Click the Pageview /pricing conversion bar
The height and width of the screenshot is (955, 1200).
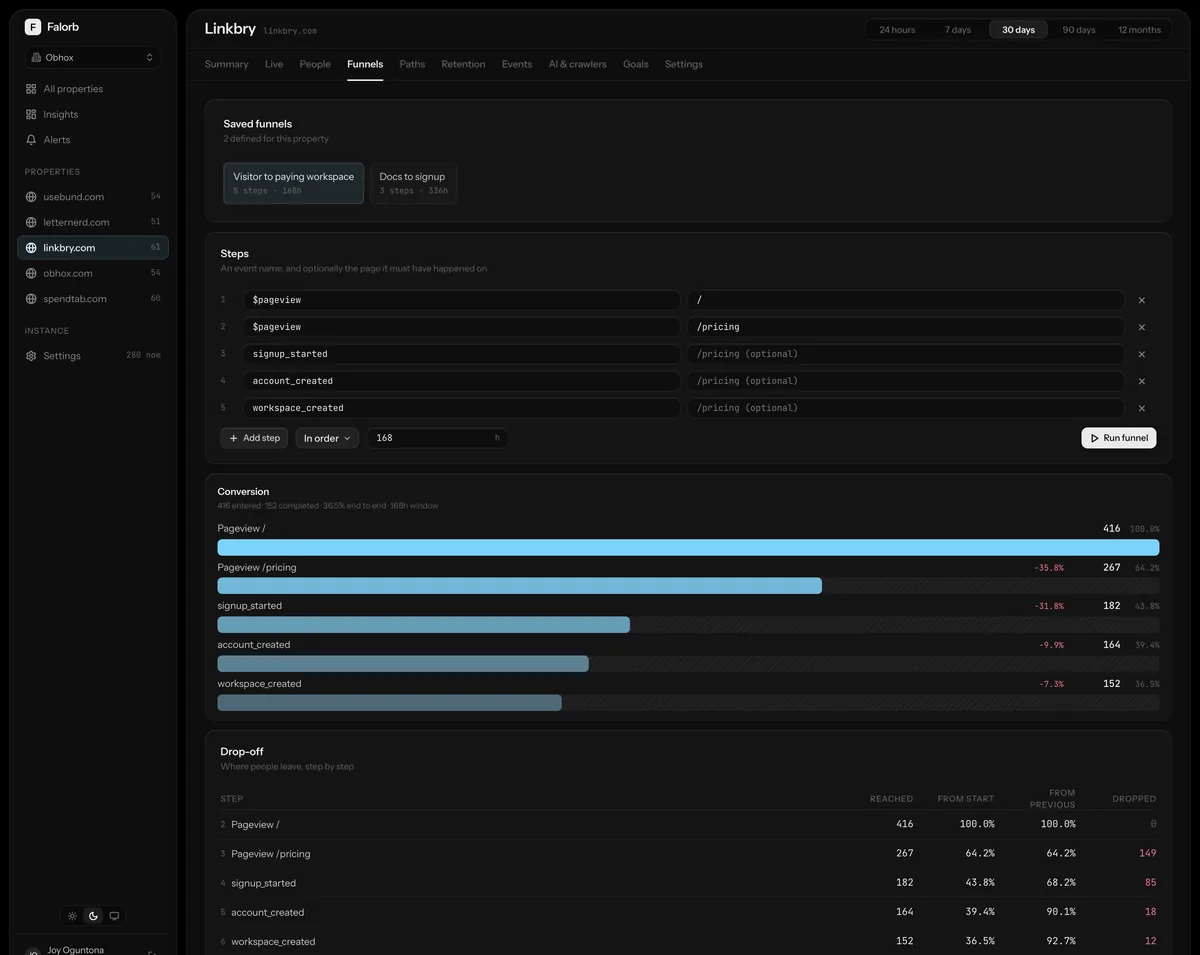(x=520, y=586)
